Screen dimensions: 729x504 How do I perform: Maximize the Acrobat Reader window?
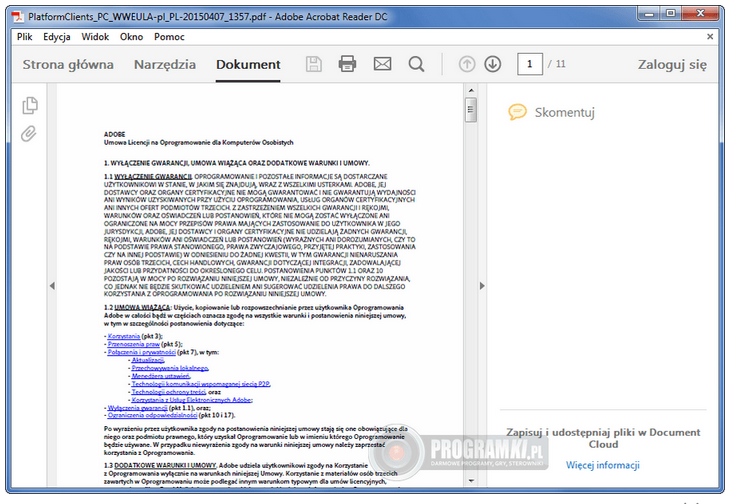(x=670, y=13)
